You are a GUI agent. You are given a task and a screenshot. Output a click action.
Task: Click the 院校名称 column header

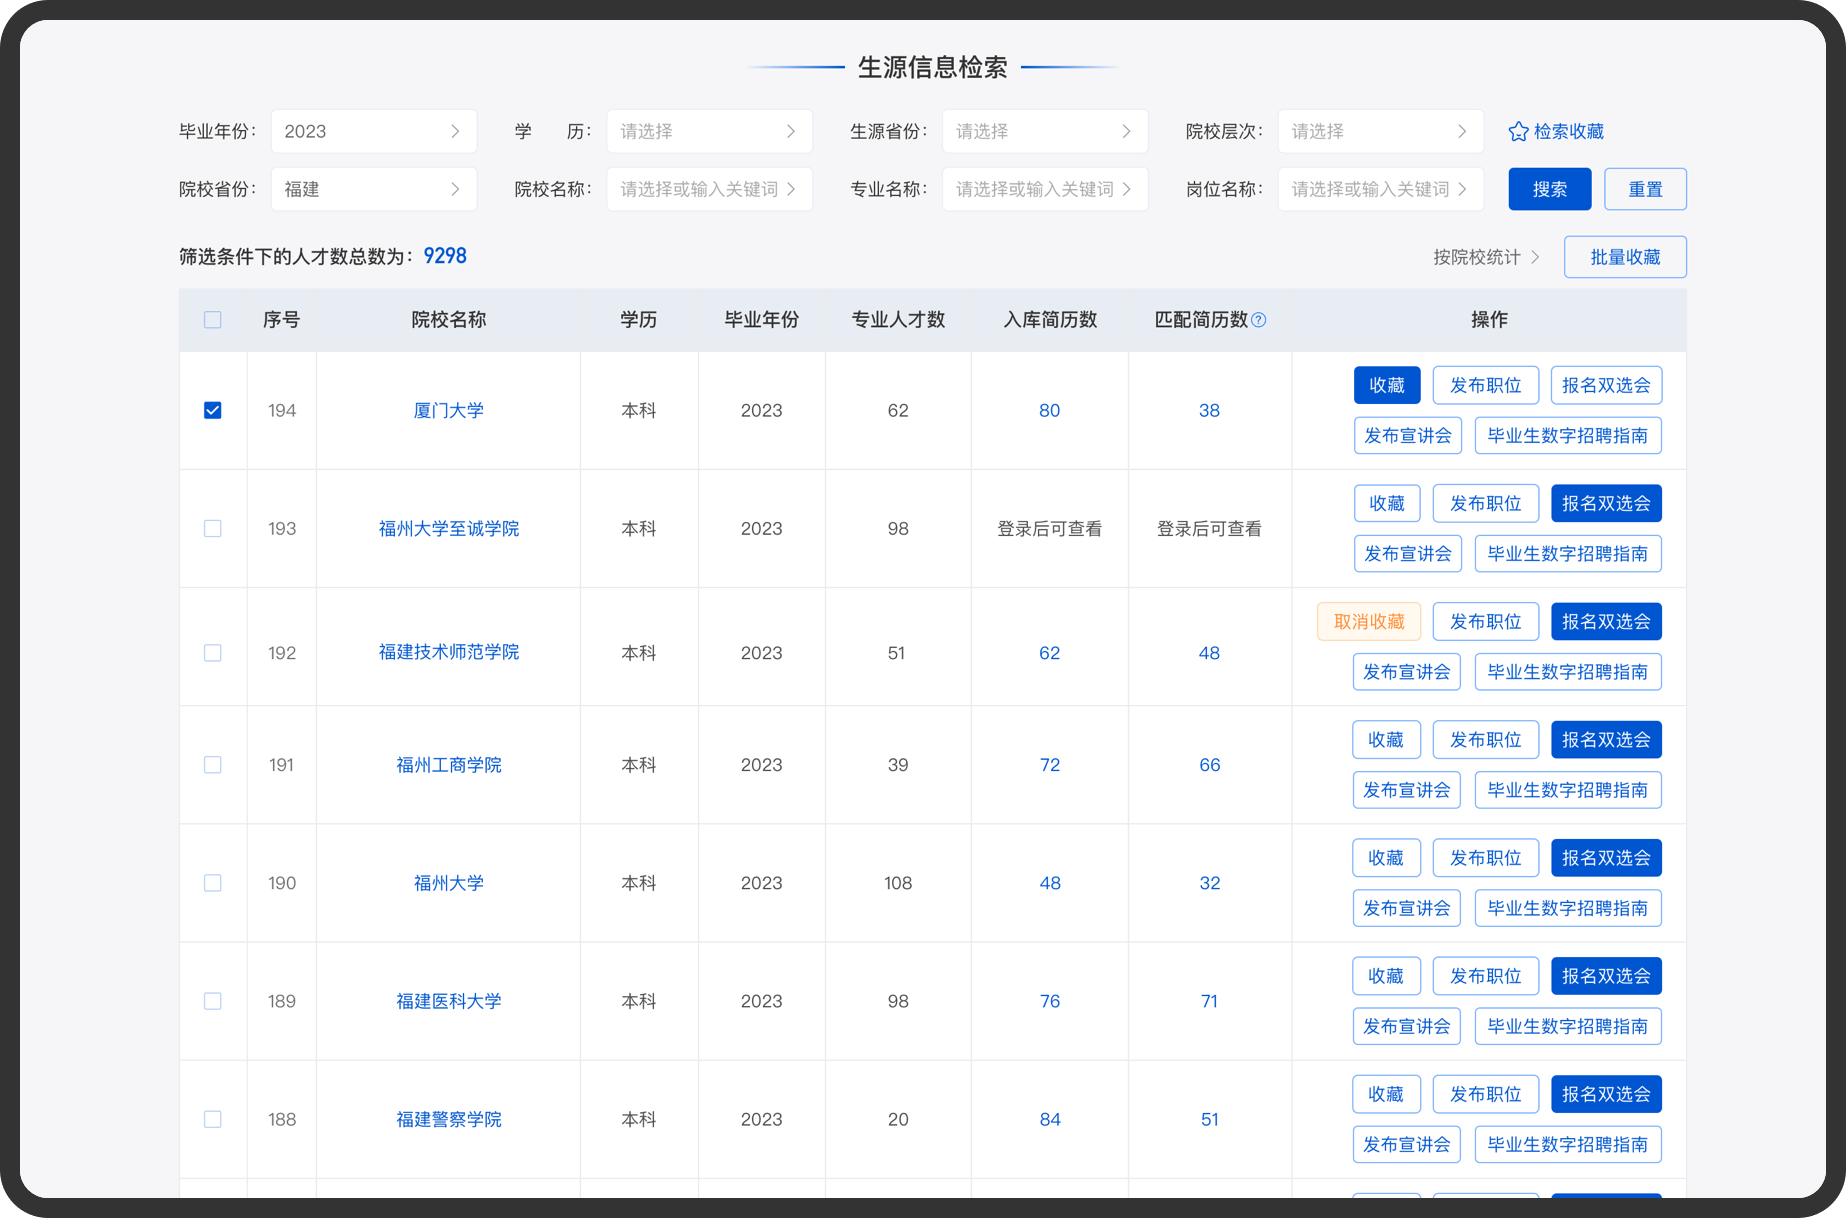tap(449, 320)
